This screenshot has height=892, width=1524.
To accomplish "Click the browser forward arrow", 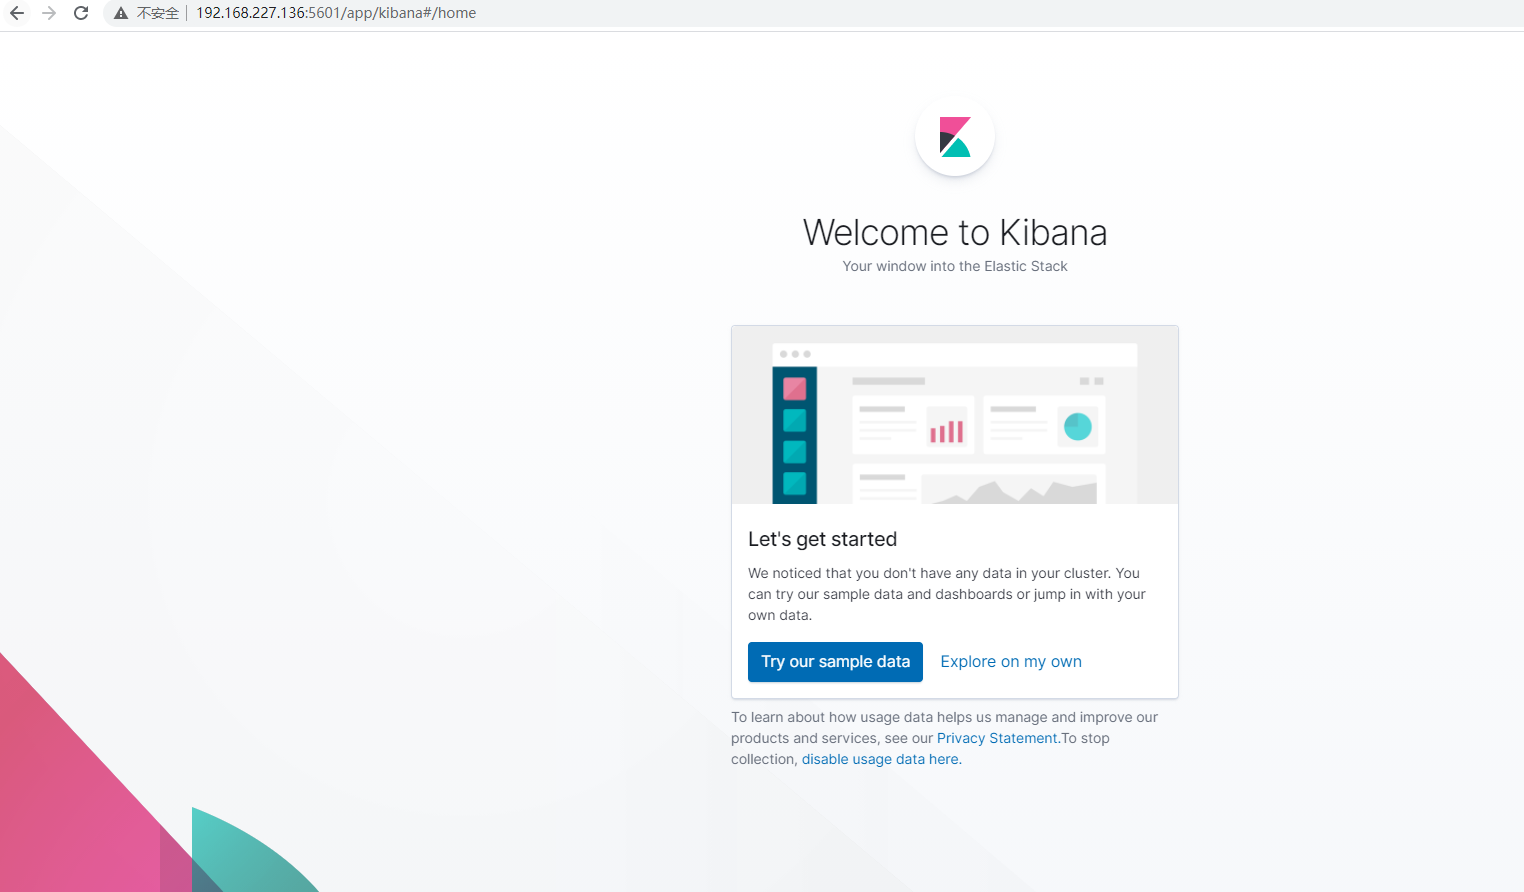I will point(49,13).
